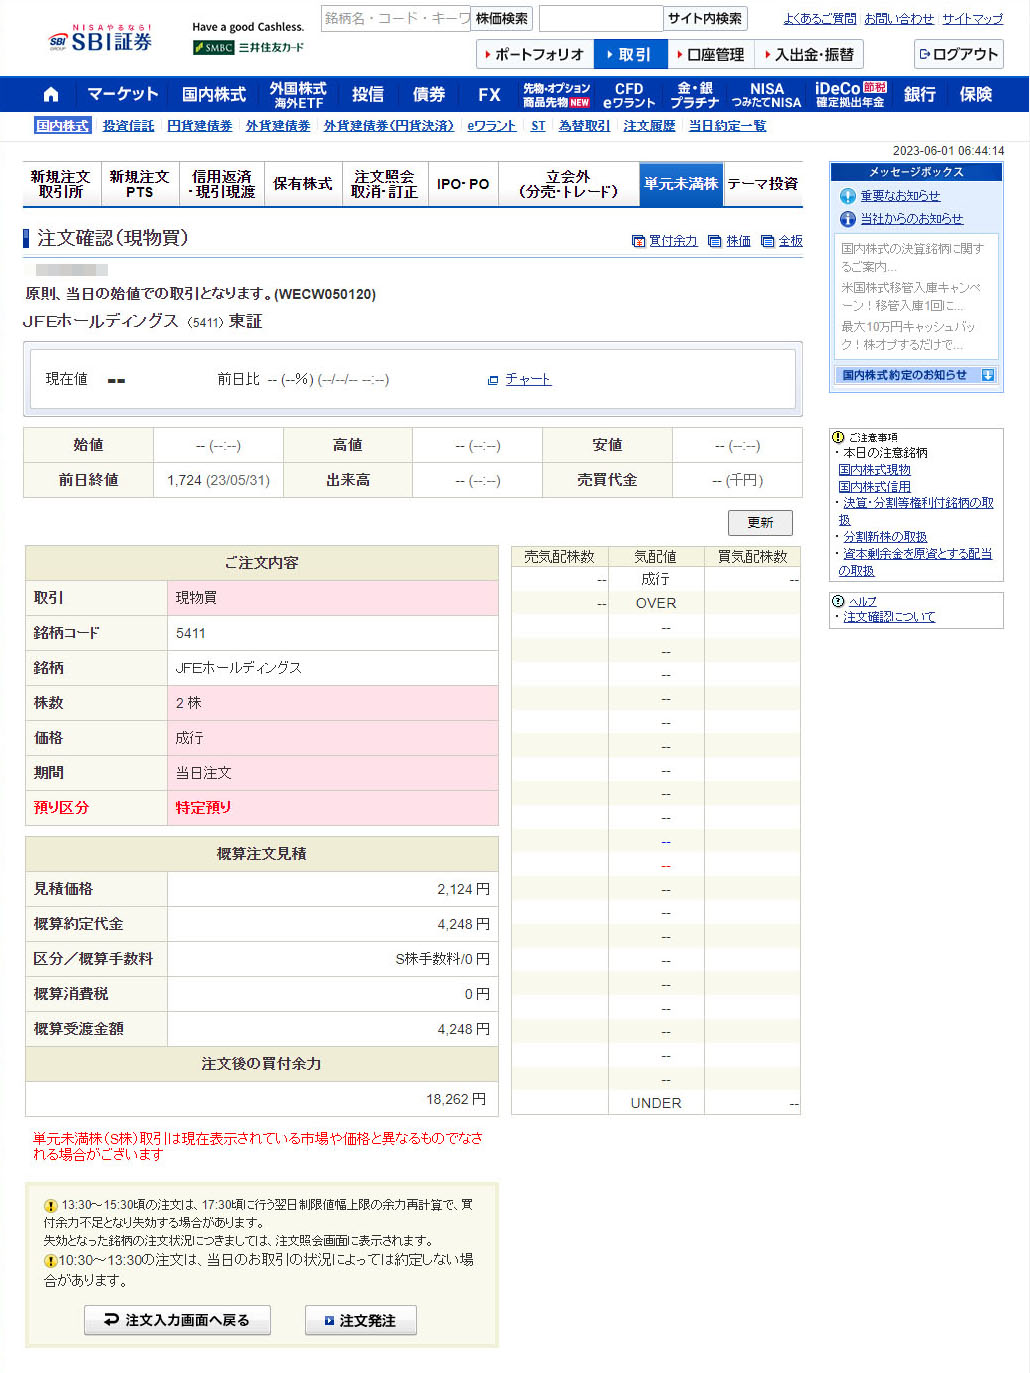Open the 入出金・振替 menu button
Image resolution: width=1030 pixels, height=1373 pixels.
point(810,54)
